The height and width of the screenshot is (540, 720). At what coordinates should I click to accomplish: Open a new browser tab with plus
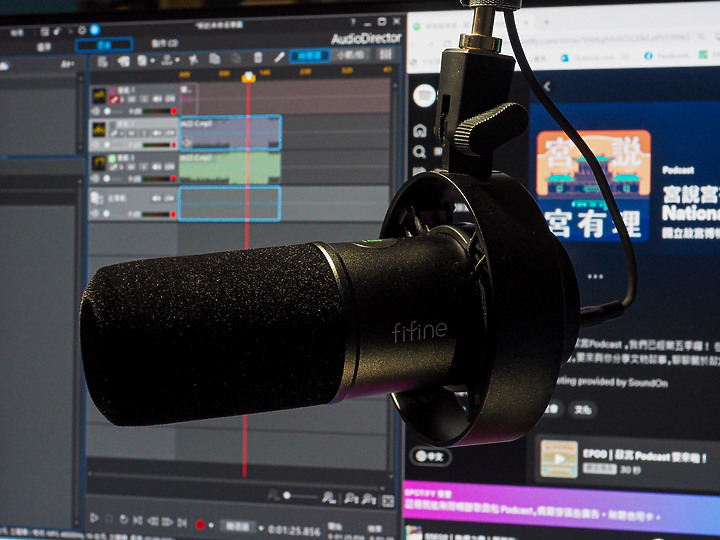[546, 22]
